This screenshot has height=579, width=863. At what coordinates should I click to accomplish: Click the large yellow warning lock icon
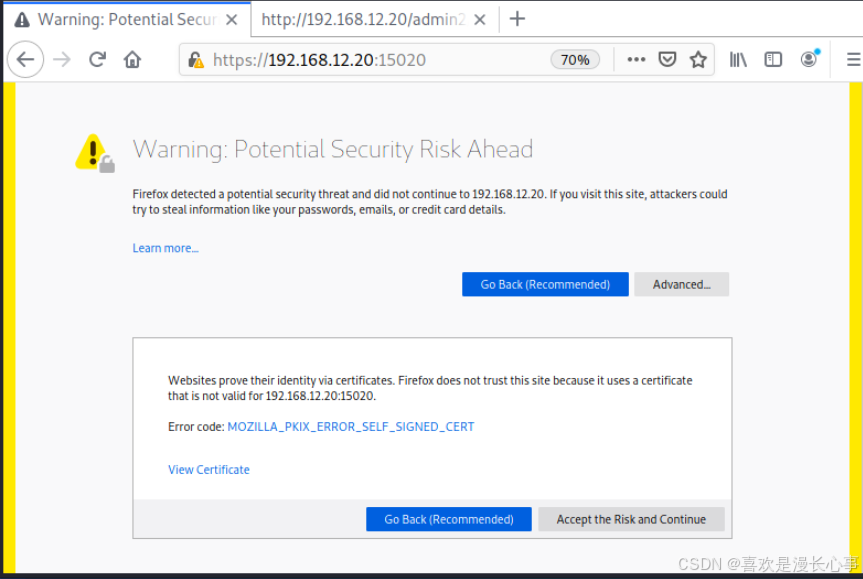click(x=95, y=153)
